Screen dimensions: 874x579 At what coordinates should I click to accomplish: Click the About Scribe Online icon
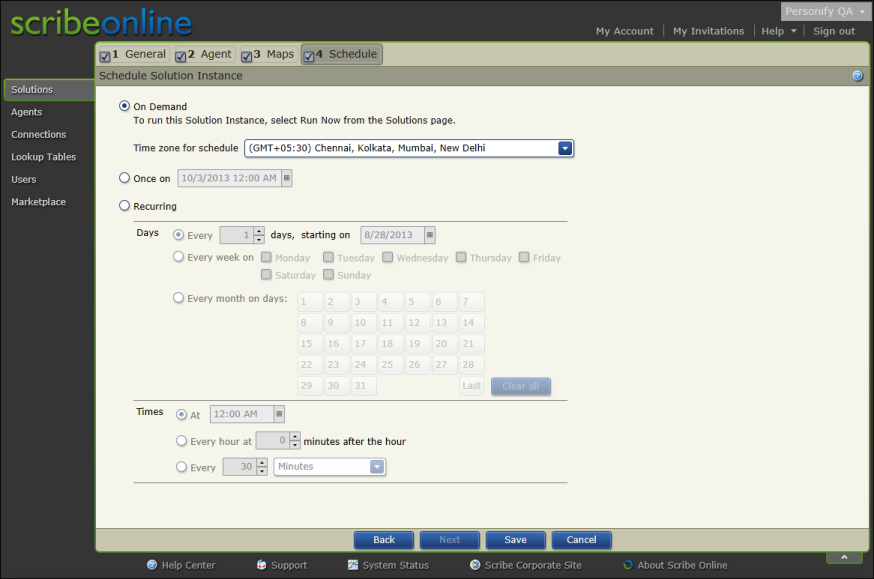tap(628, 565)
